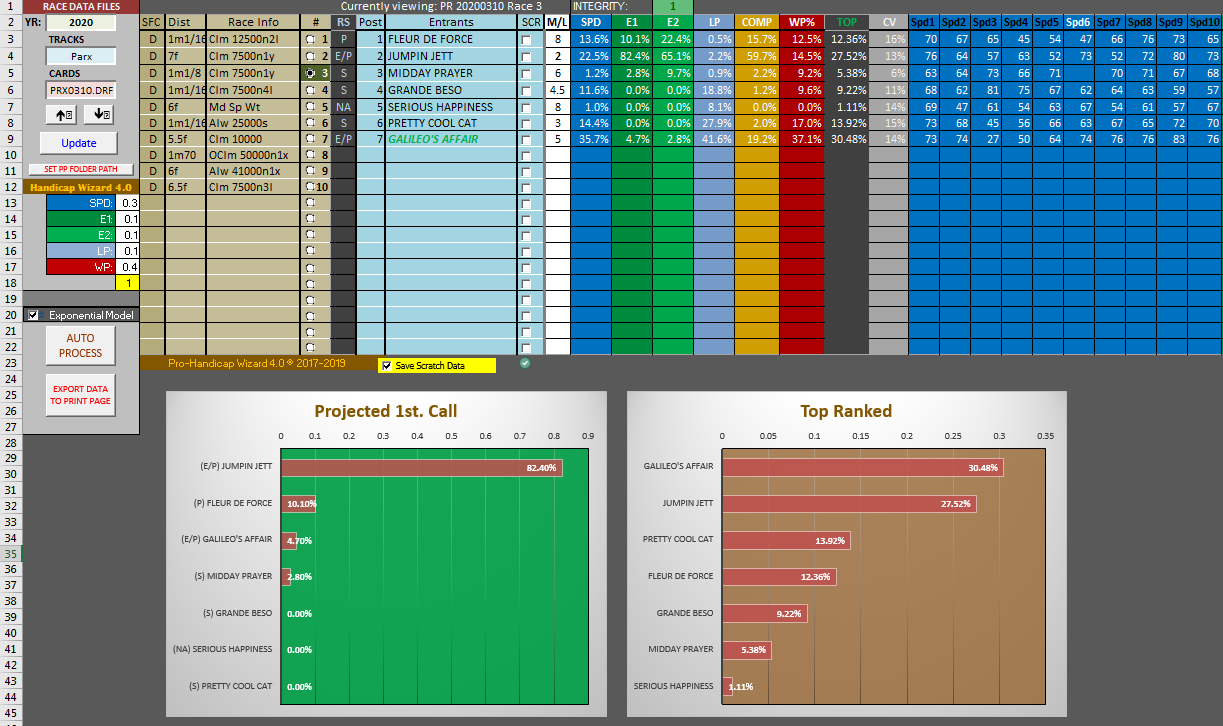This screenshot has width=1223, height=726.
Task: Click the SPD weight field showing 0.3
Action: tap(127, 203)
